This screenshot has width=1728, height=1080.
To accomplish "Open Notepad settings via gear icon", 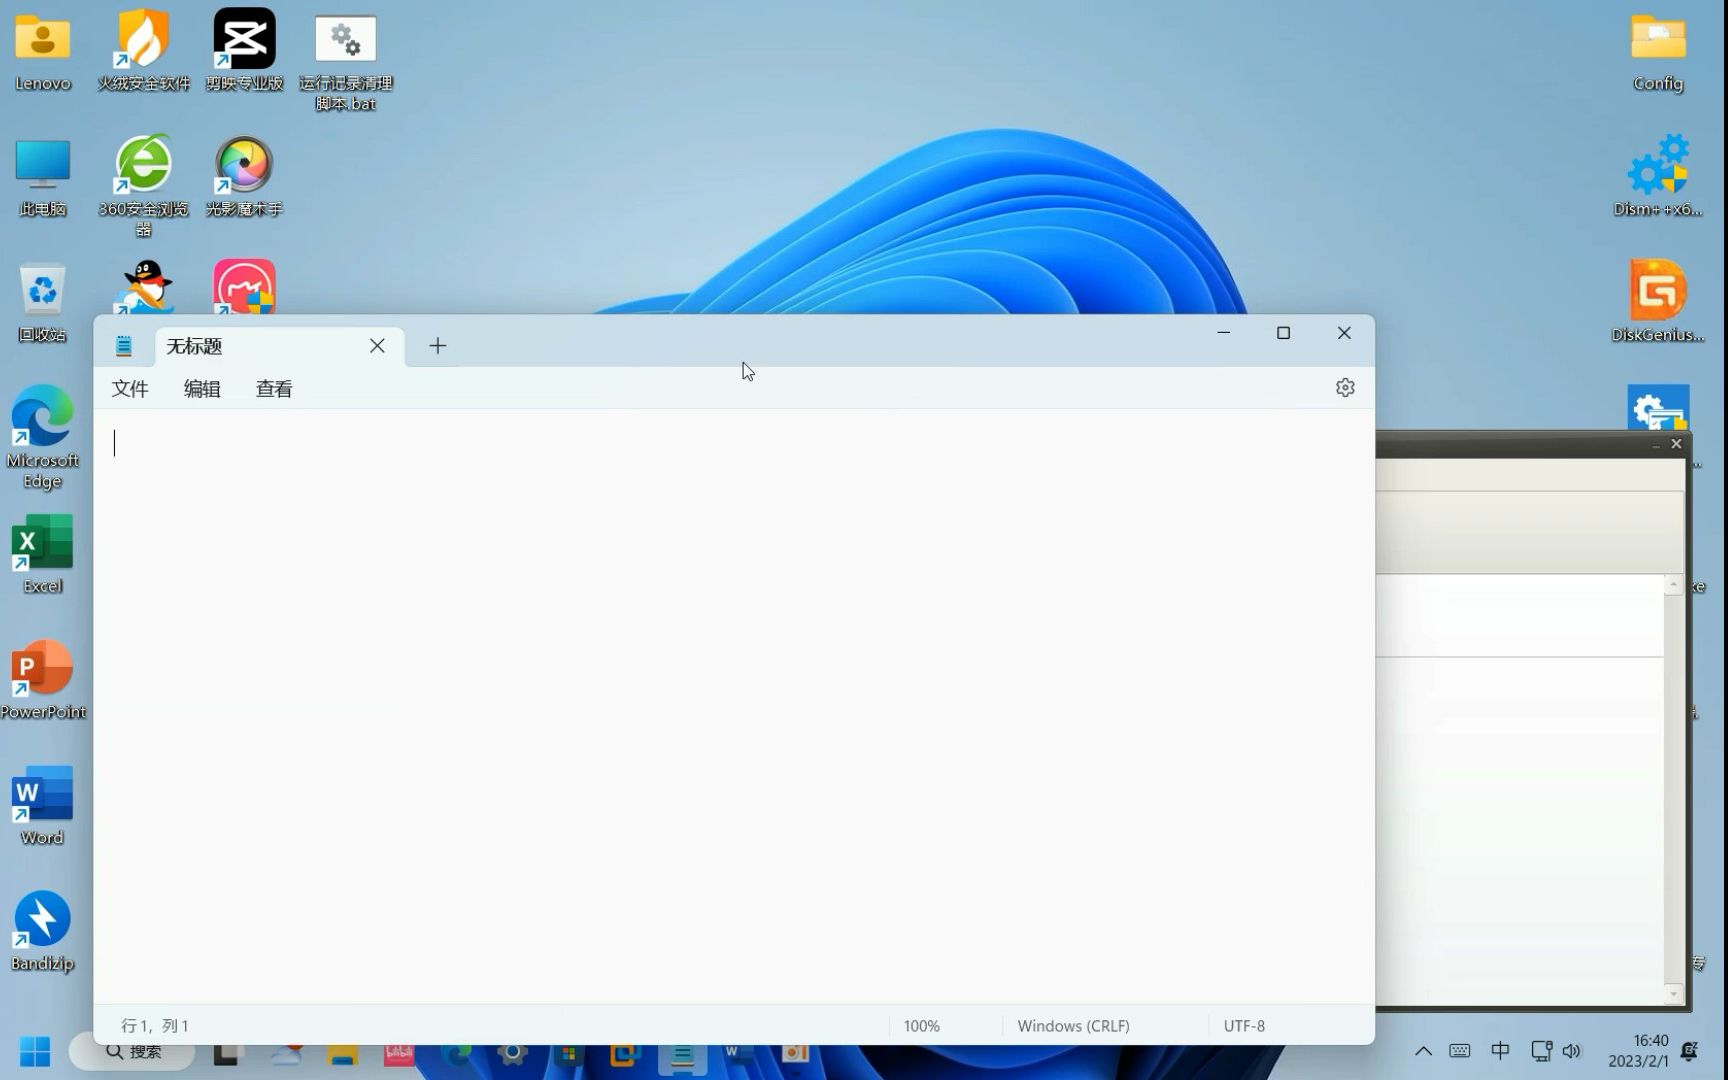I will (x=1345, y=388).
